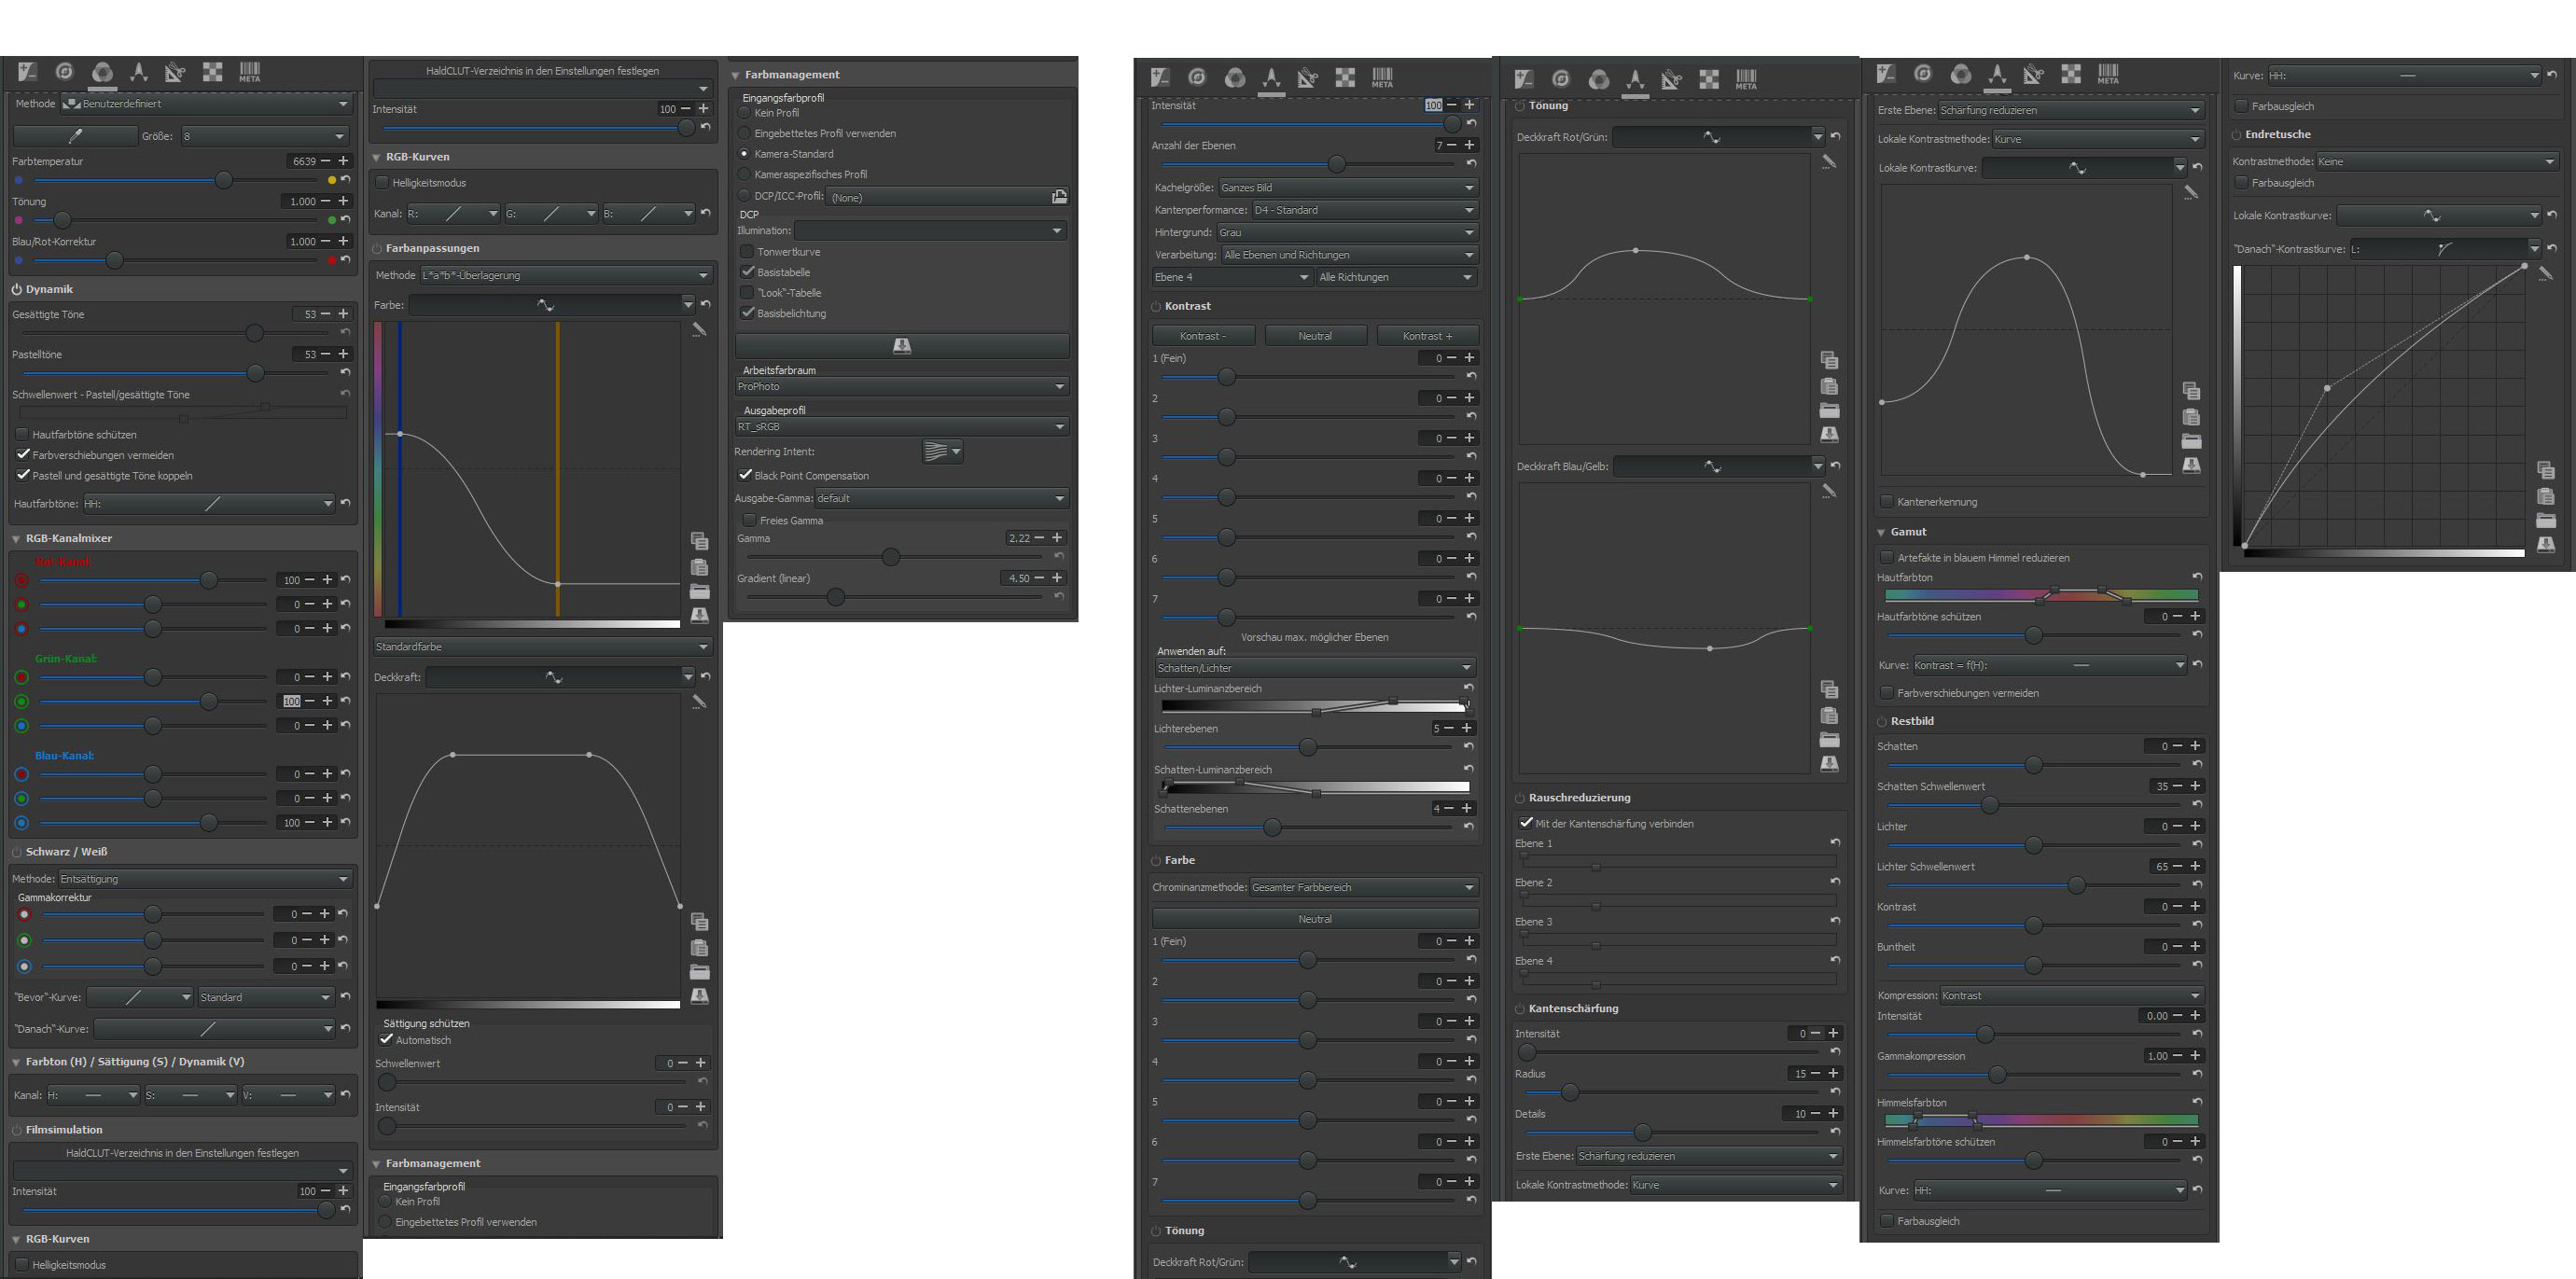Click the Kontrast - button
This screenshot has width=2576, height=1279.
(1202, 336)
